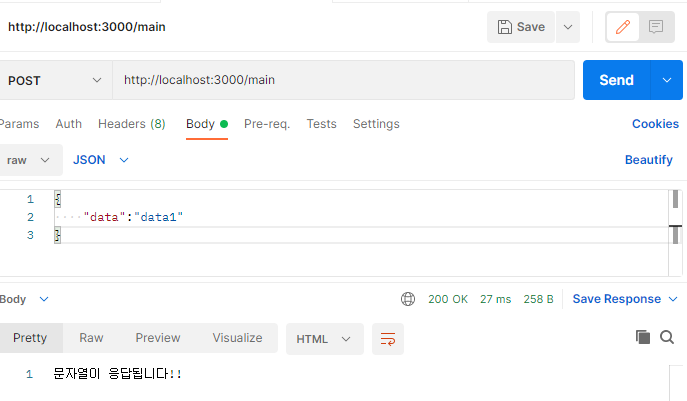Click the 27 ms response time
The width and height of the screenshot is (687, 401).
[496, 299]
